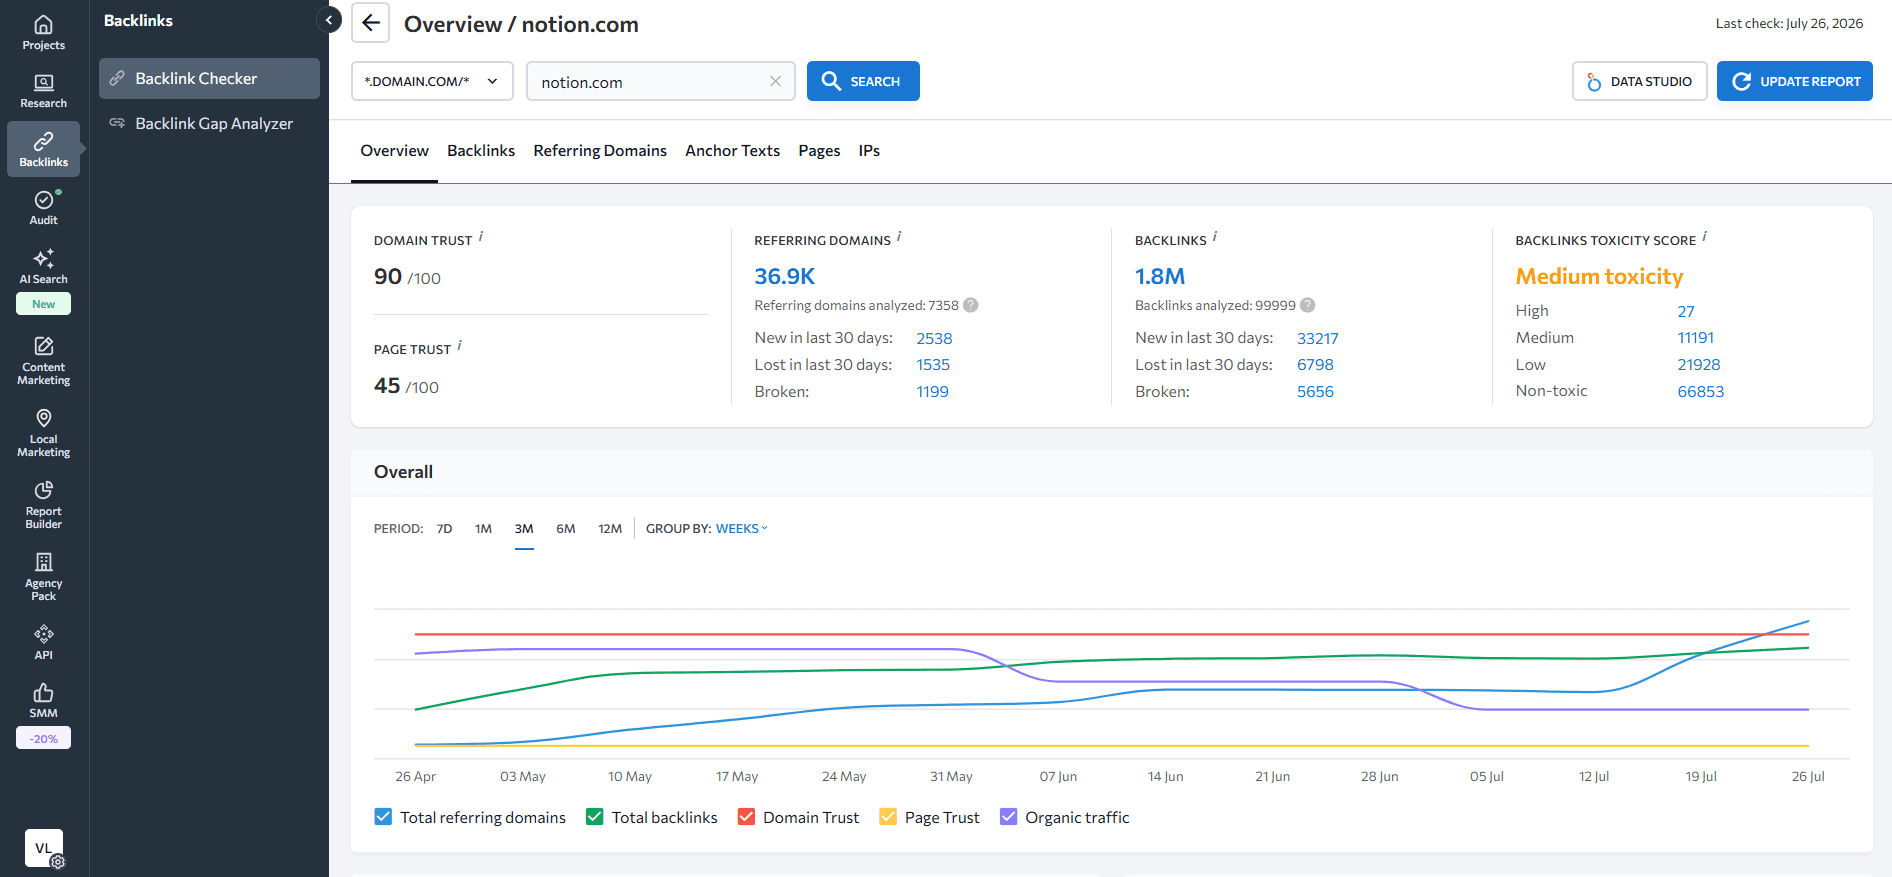Set chart period to 1M

tap(484, 528)
